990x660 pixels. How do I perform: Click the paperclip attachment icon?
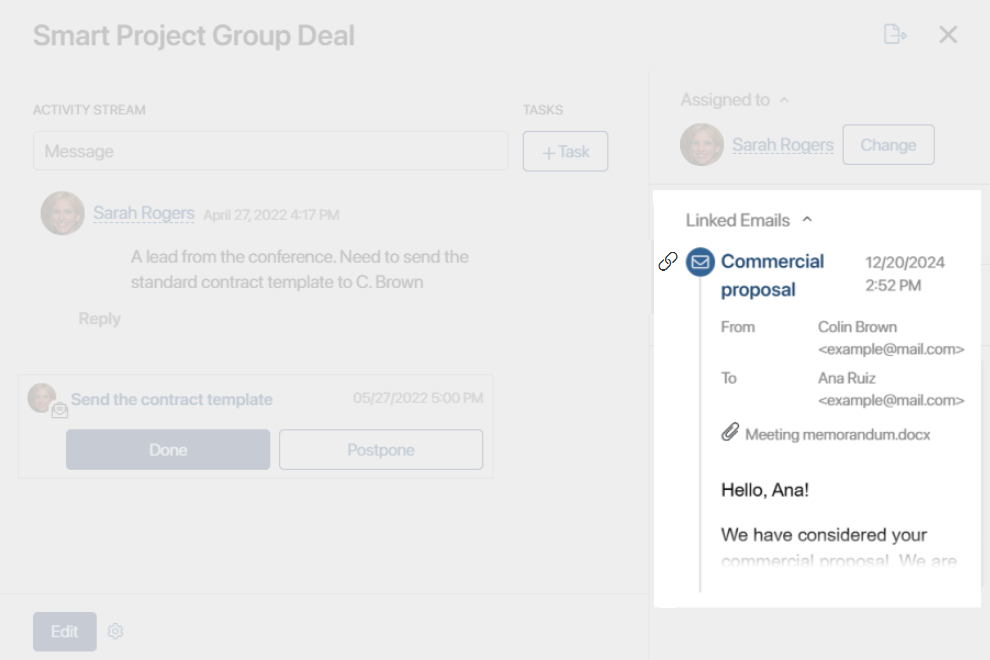pos(730,433)
